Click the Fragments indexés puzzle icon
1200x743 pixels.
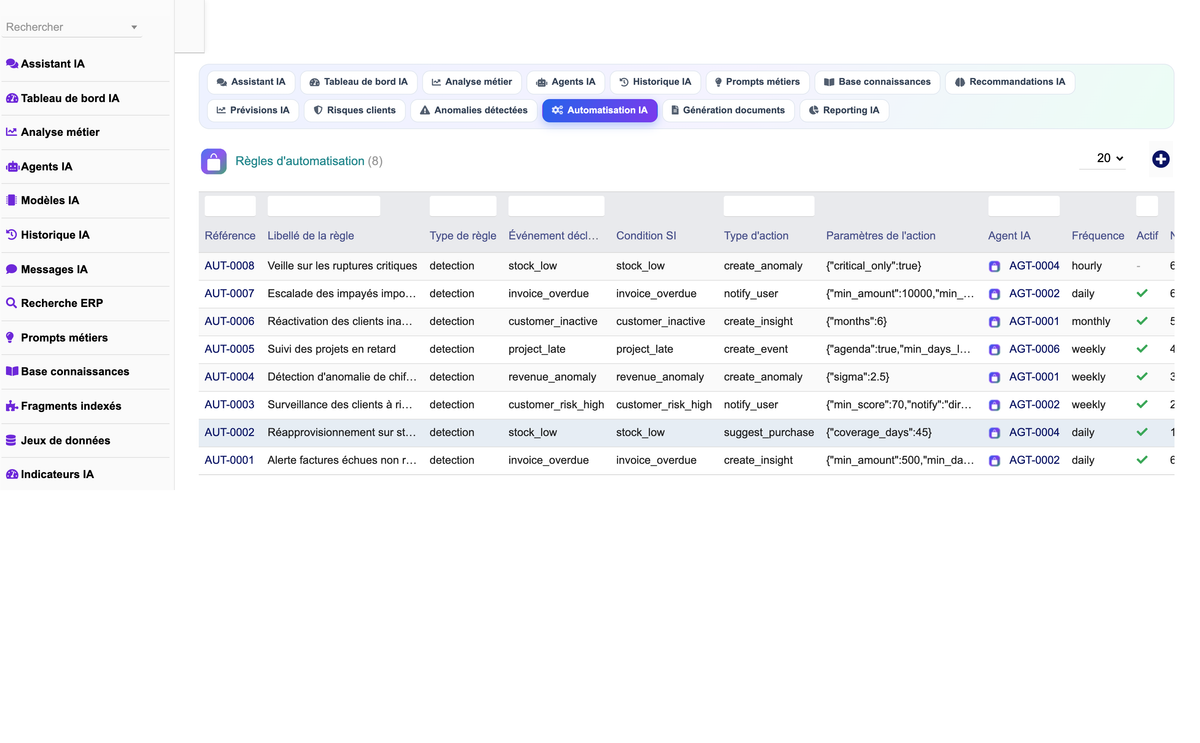click(12, 406)
